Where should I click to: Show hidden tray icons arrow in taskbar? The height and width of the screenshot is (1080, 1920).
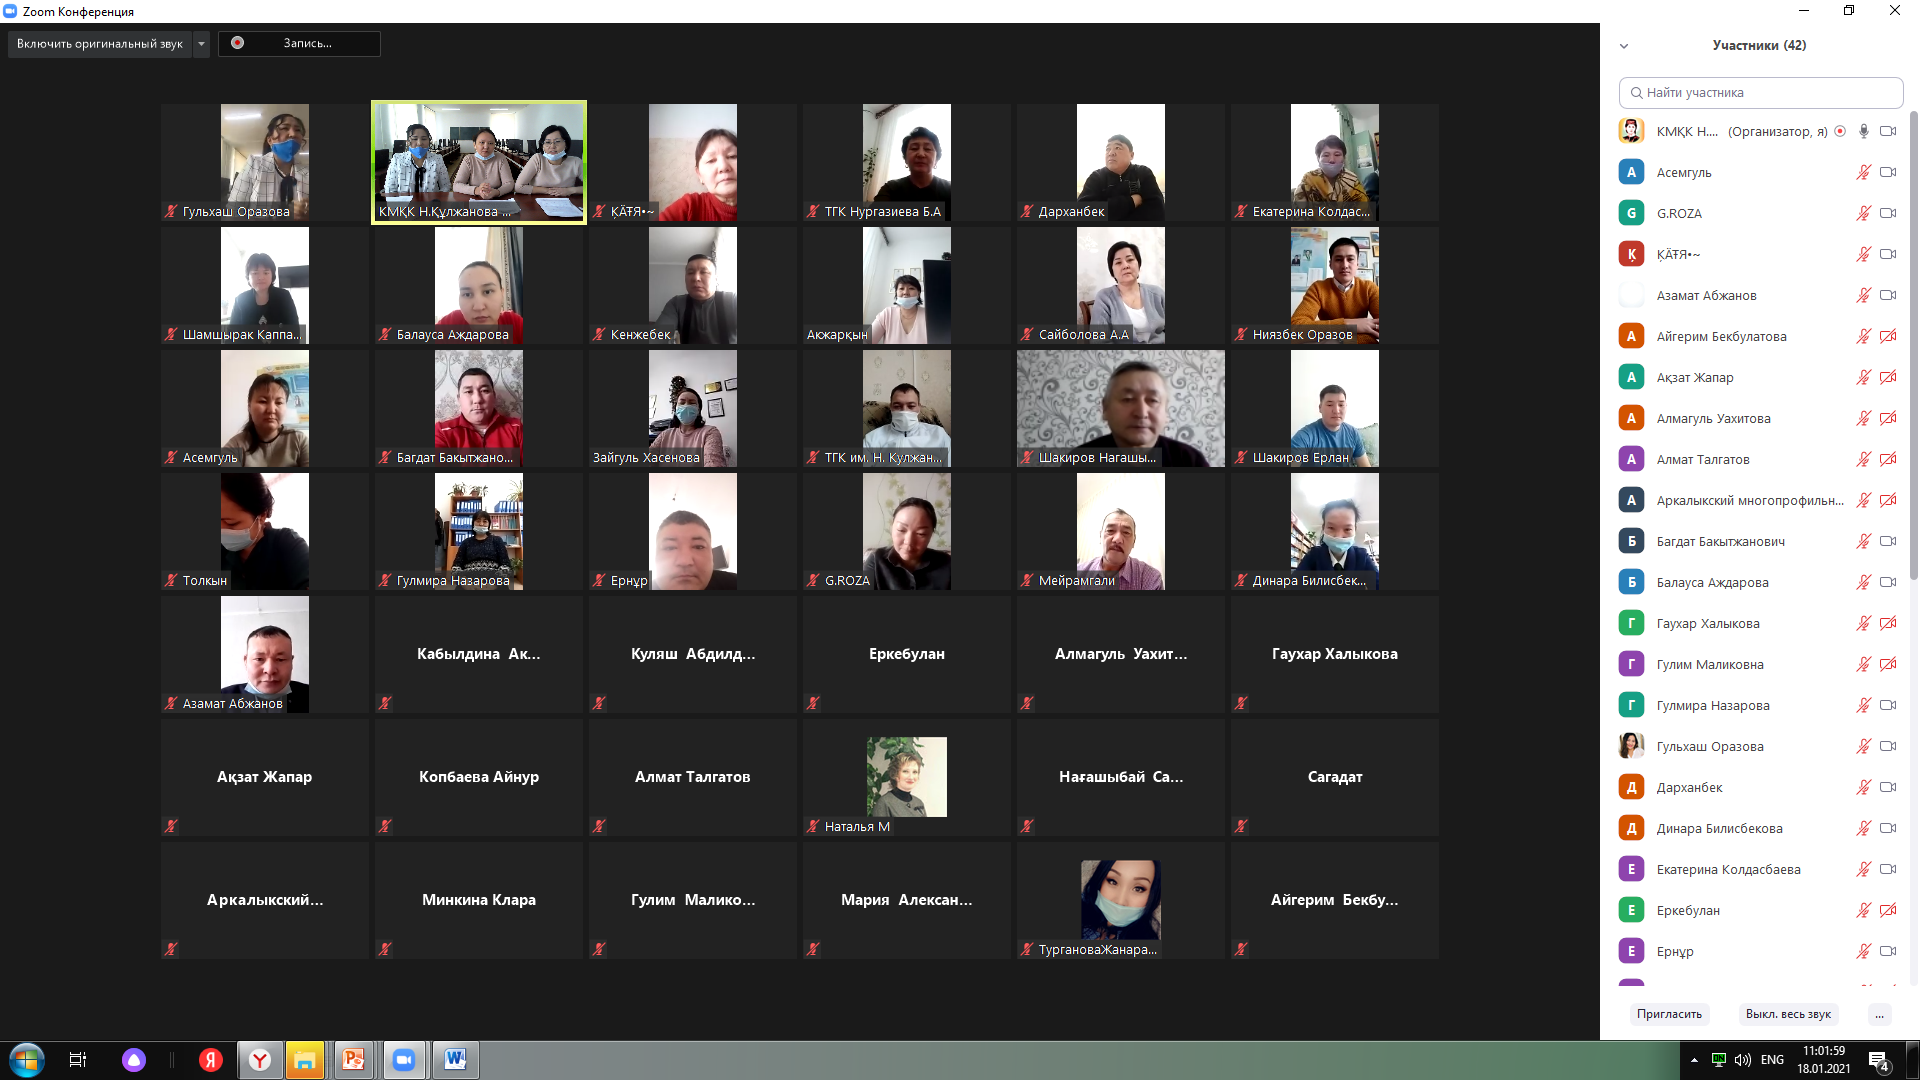1694,1060
